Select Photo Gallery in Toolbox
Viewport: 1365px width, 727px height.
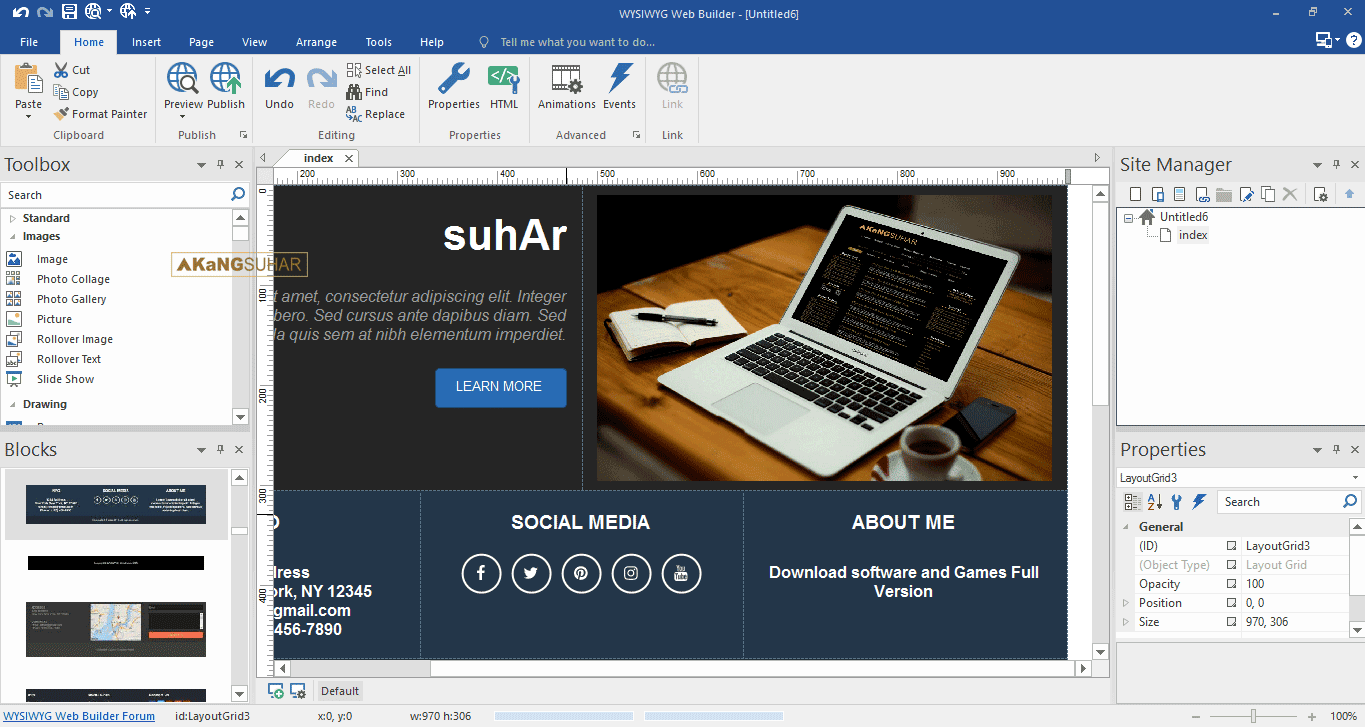pos(71,299)
